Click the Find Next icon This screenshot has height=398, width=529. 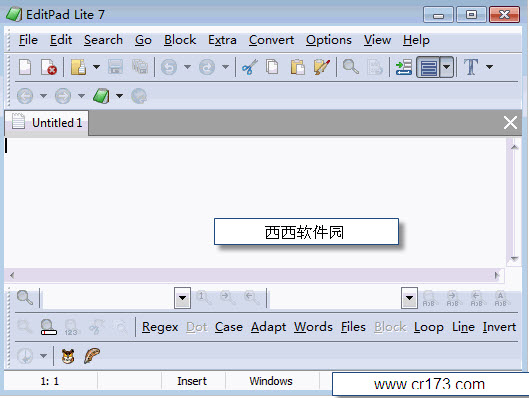pyautogui.click(x=228, y=298)
